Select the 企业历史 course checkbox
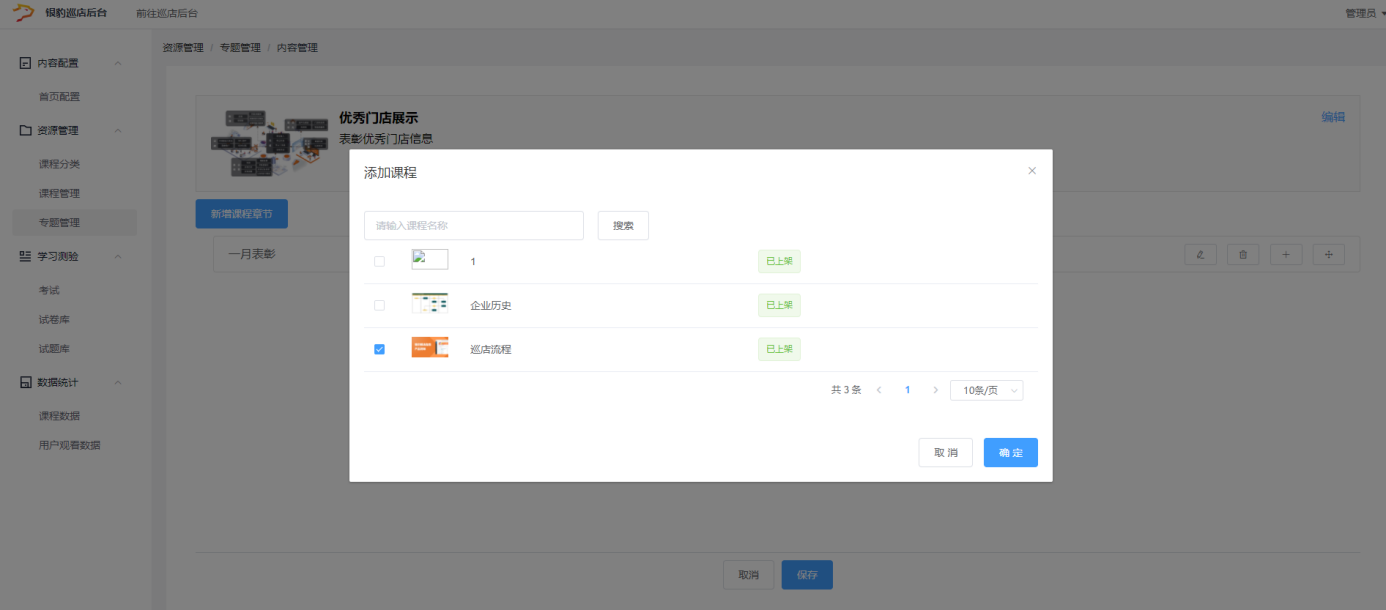The width and height of the screenshot is (1386, 610). (x=379, y=305)
